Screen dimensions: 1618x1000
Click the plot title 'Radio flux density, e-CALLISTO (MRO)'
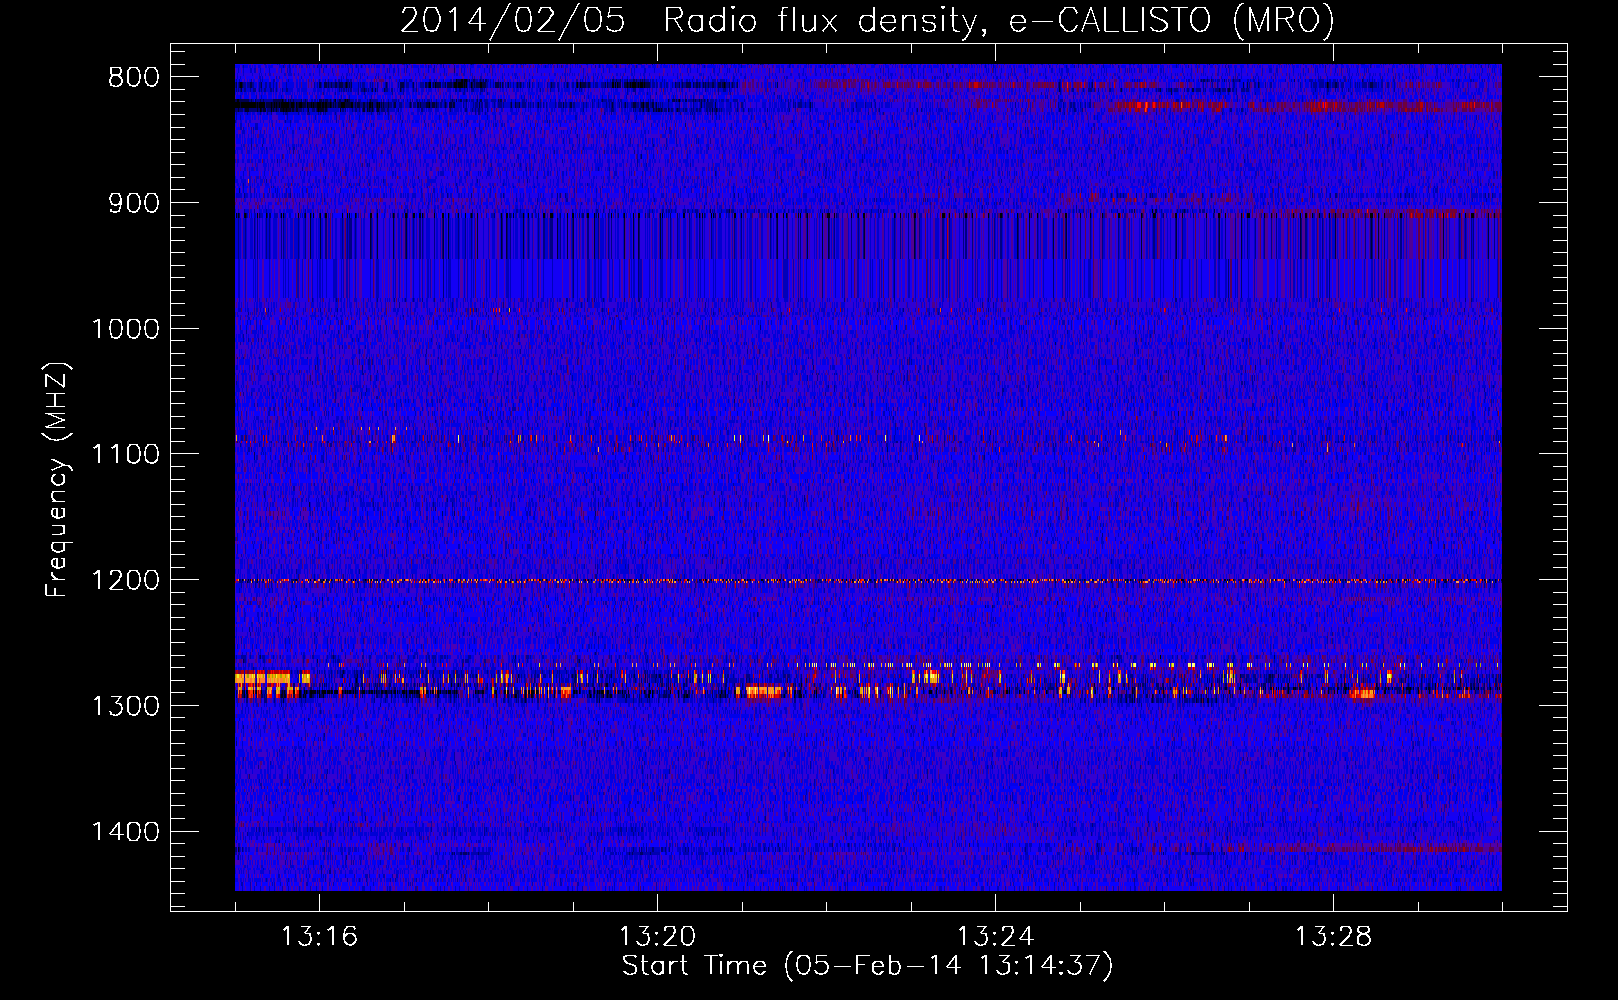coord(999,21)
